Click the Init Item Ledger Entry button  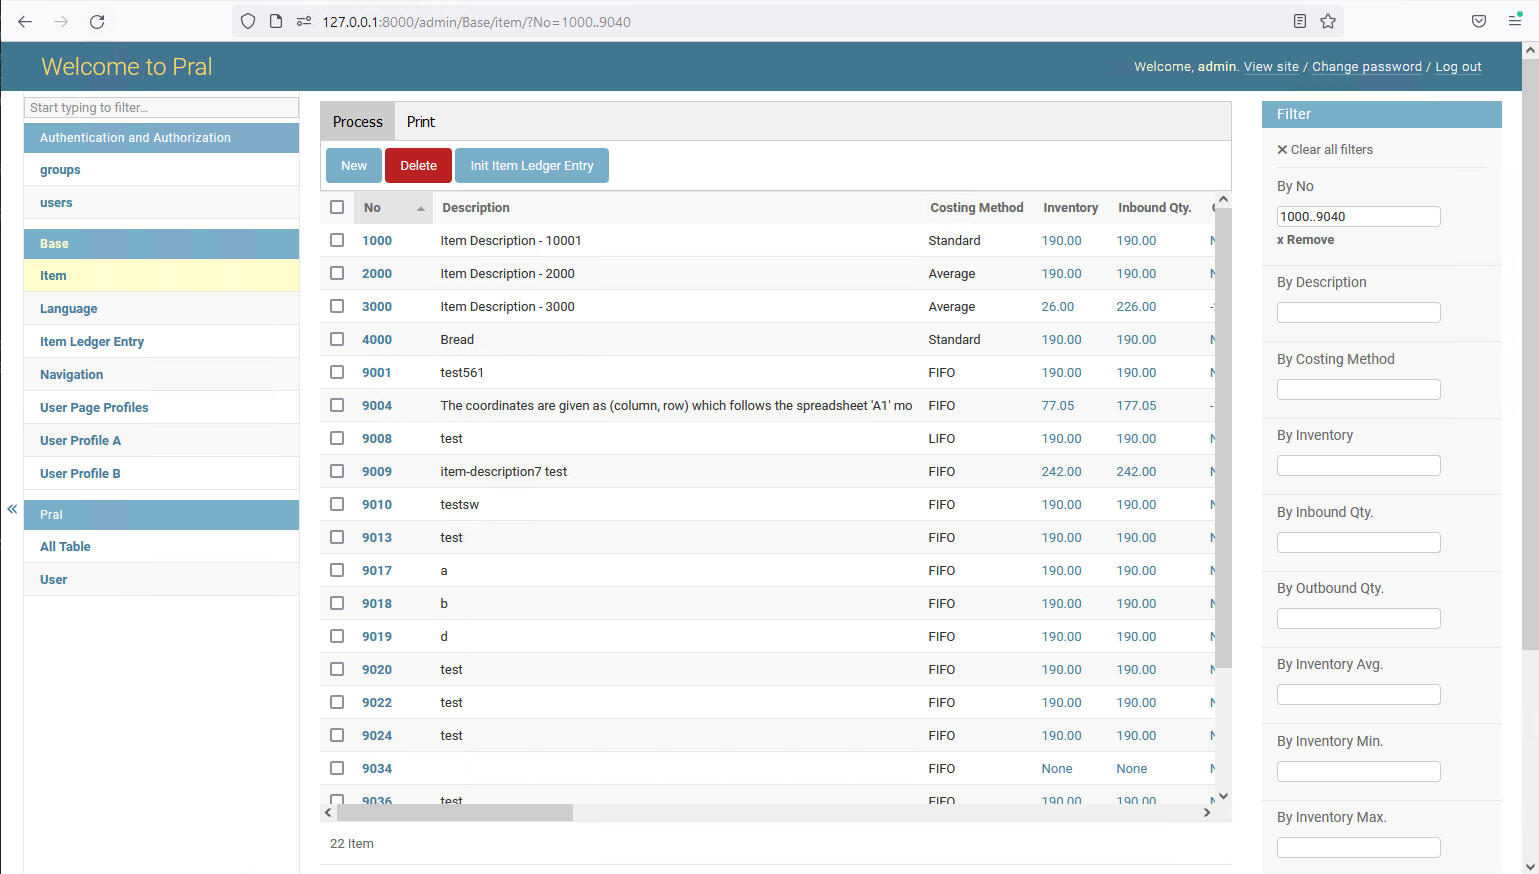point(531,166)
